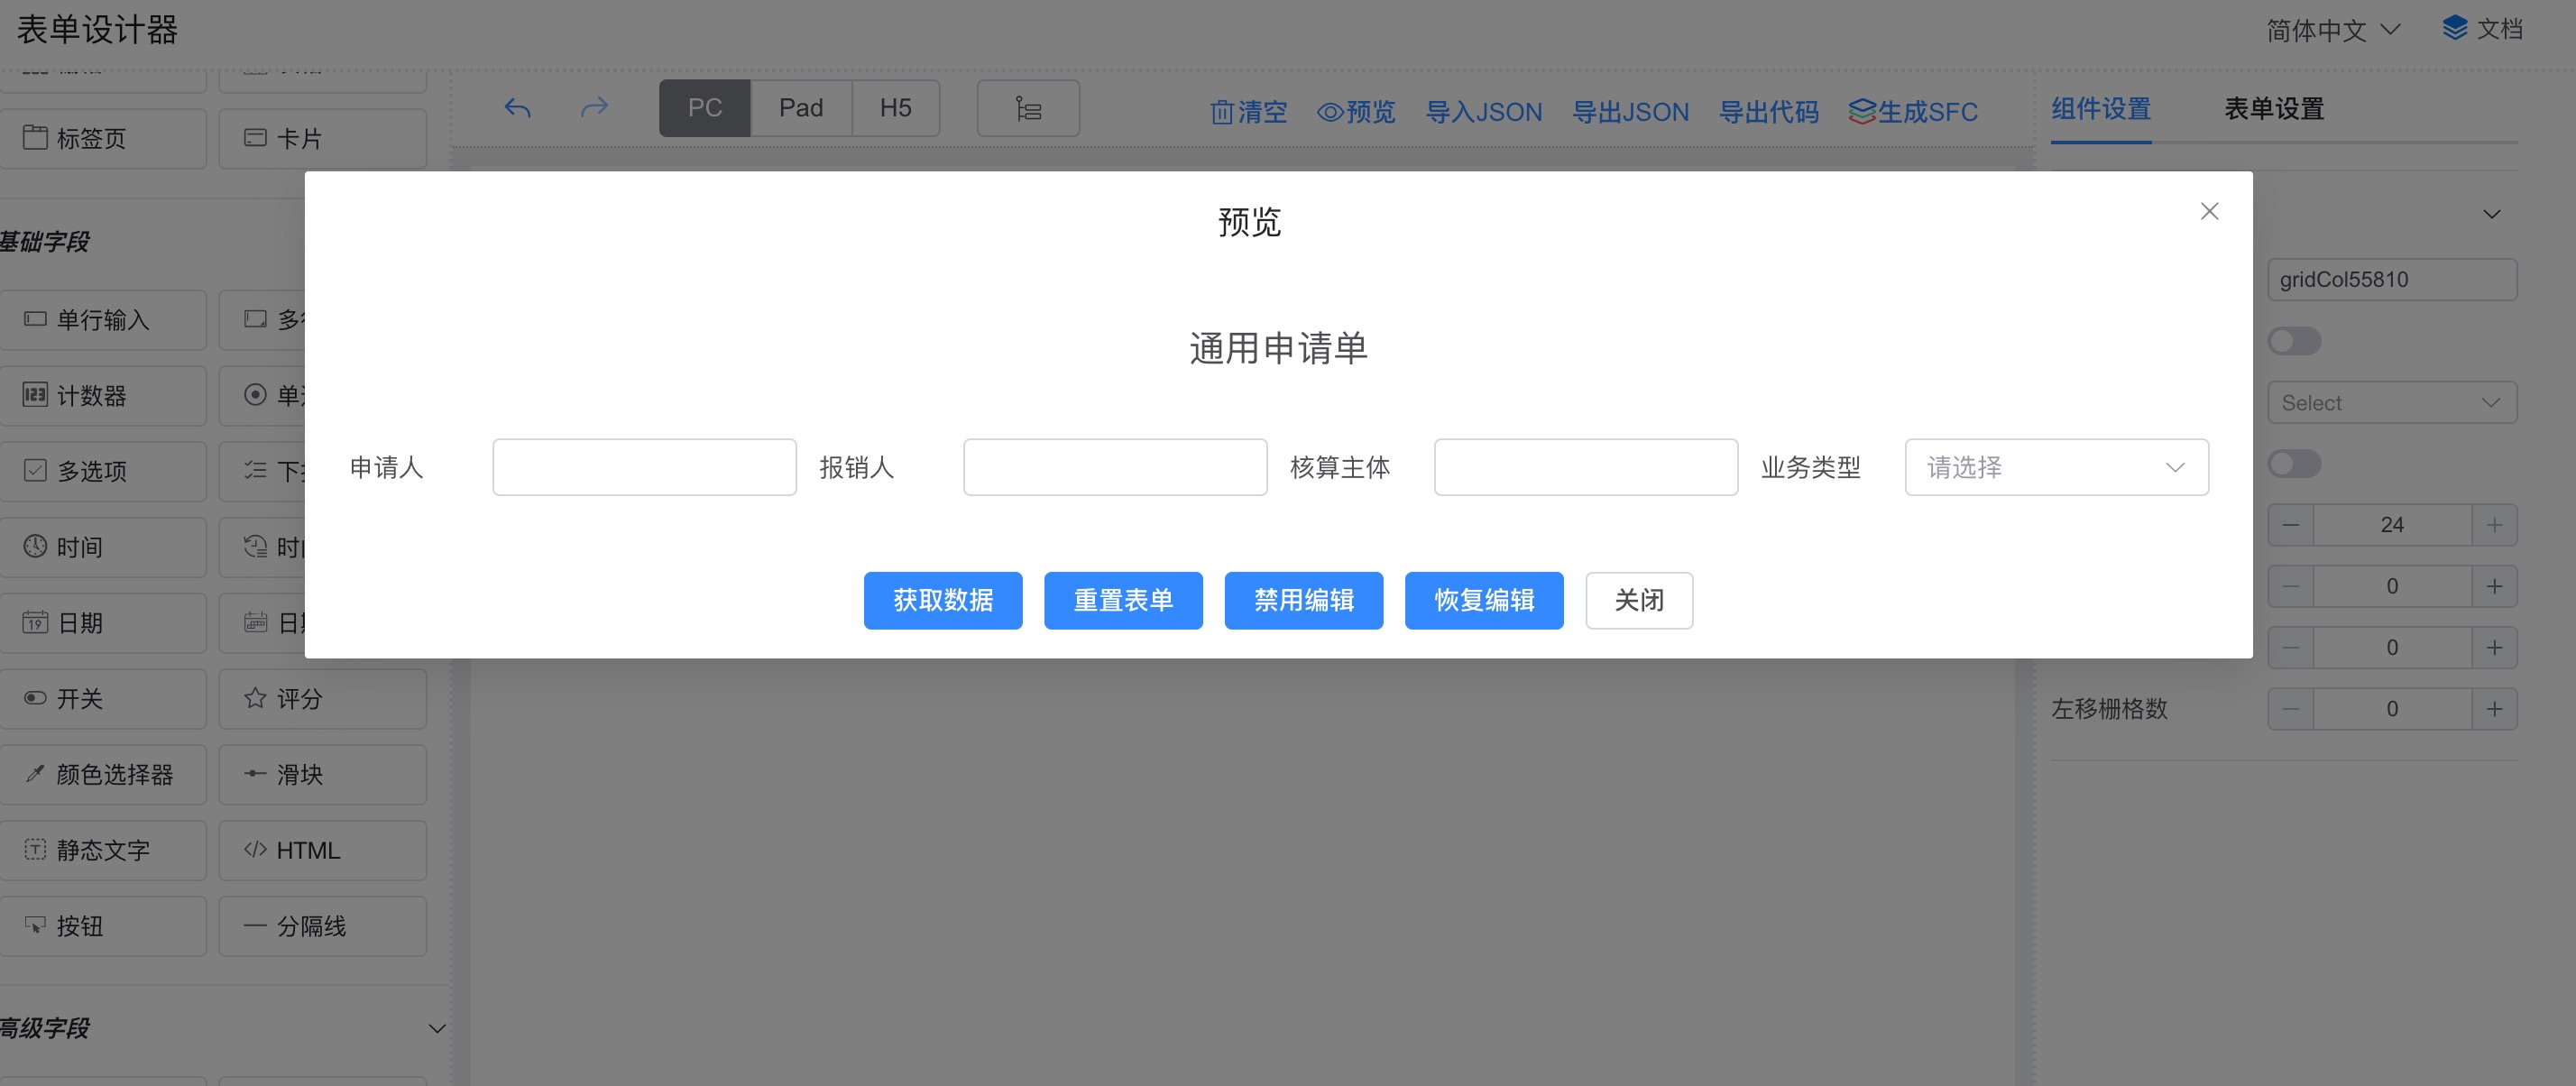The height and width of the screenshot is (1086, 2576).
Task: Toggle the switch below Select dropdown
Action: point(2294,464)
